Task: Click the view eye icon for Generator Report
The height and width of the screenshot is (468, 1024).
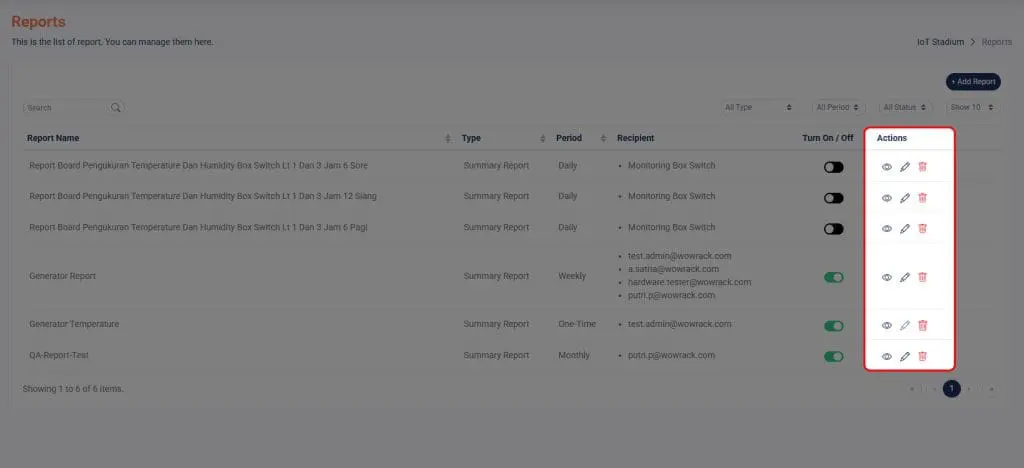Action: (886, 277)
